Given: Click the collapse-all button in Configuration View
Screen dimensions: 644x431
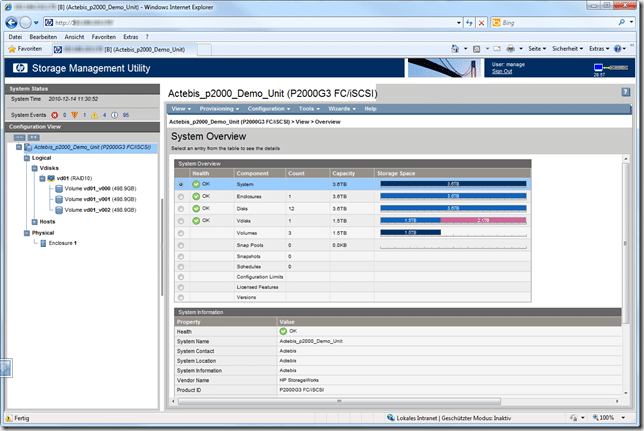Looking at the screenshot, I should coord(19,137).
